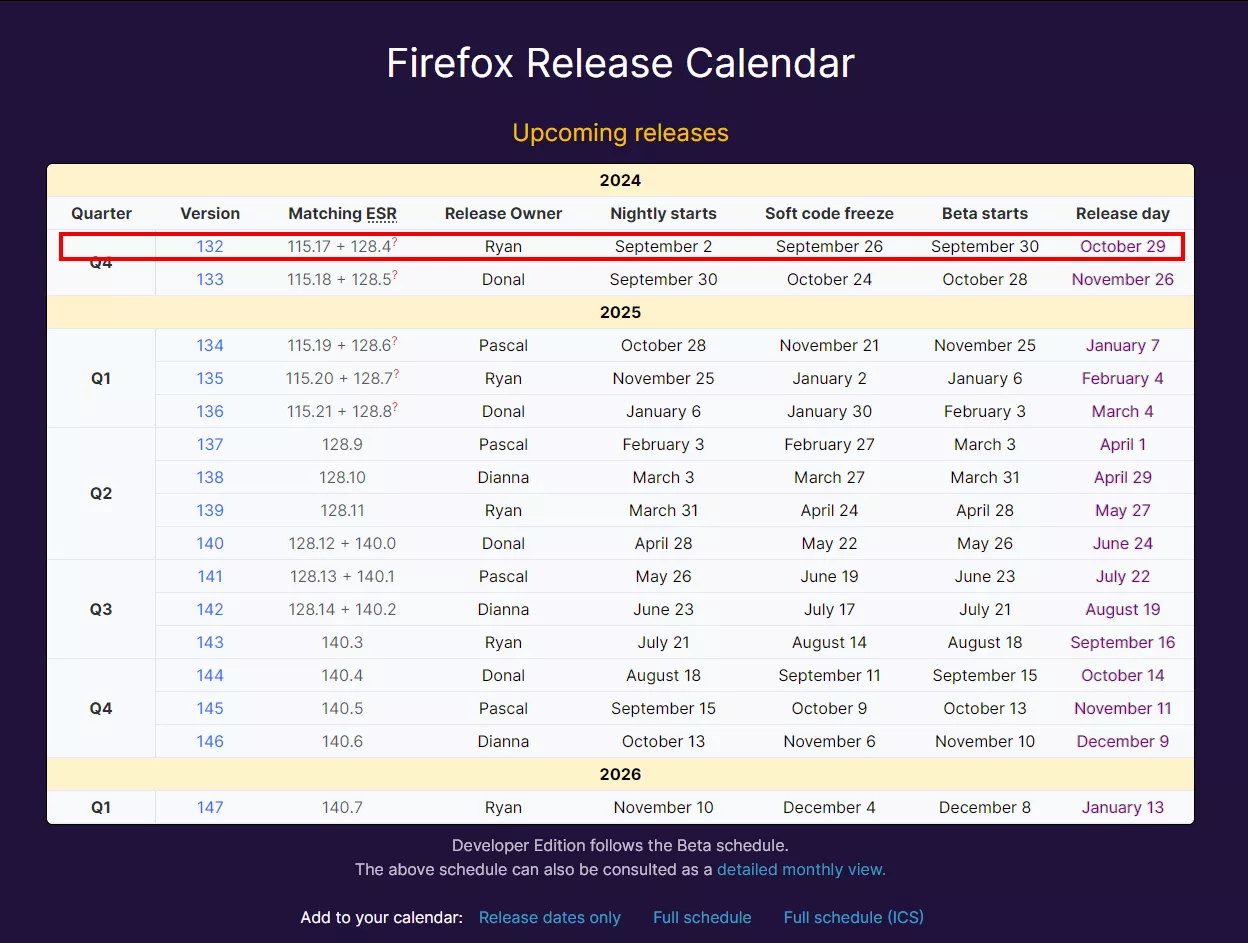Screen dimensions: 1248x943
Task: Click the question mark beside 115.18 + 128.5
Action: coord(395,276)
